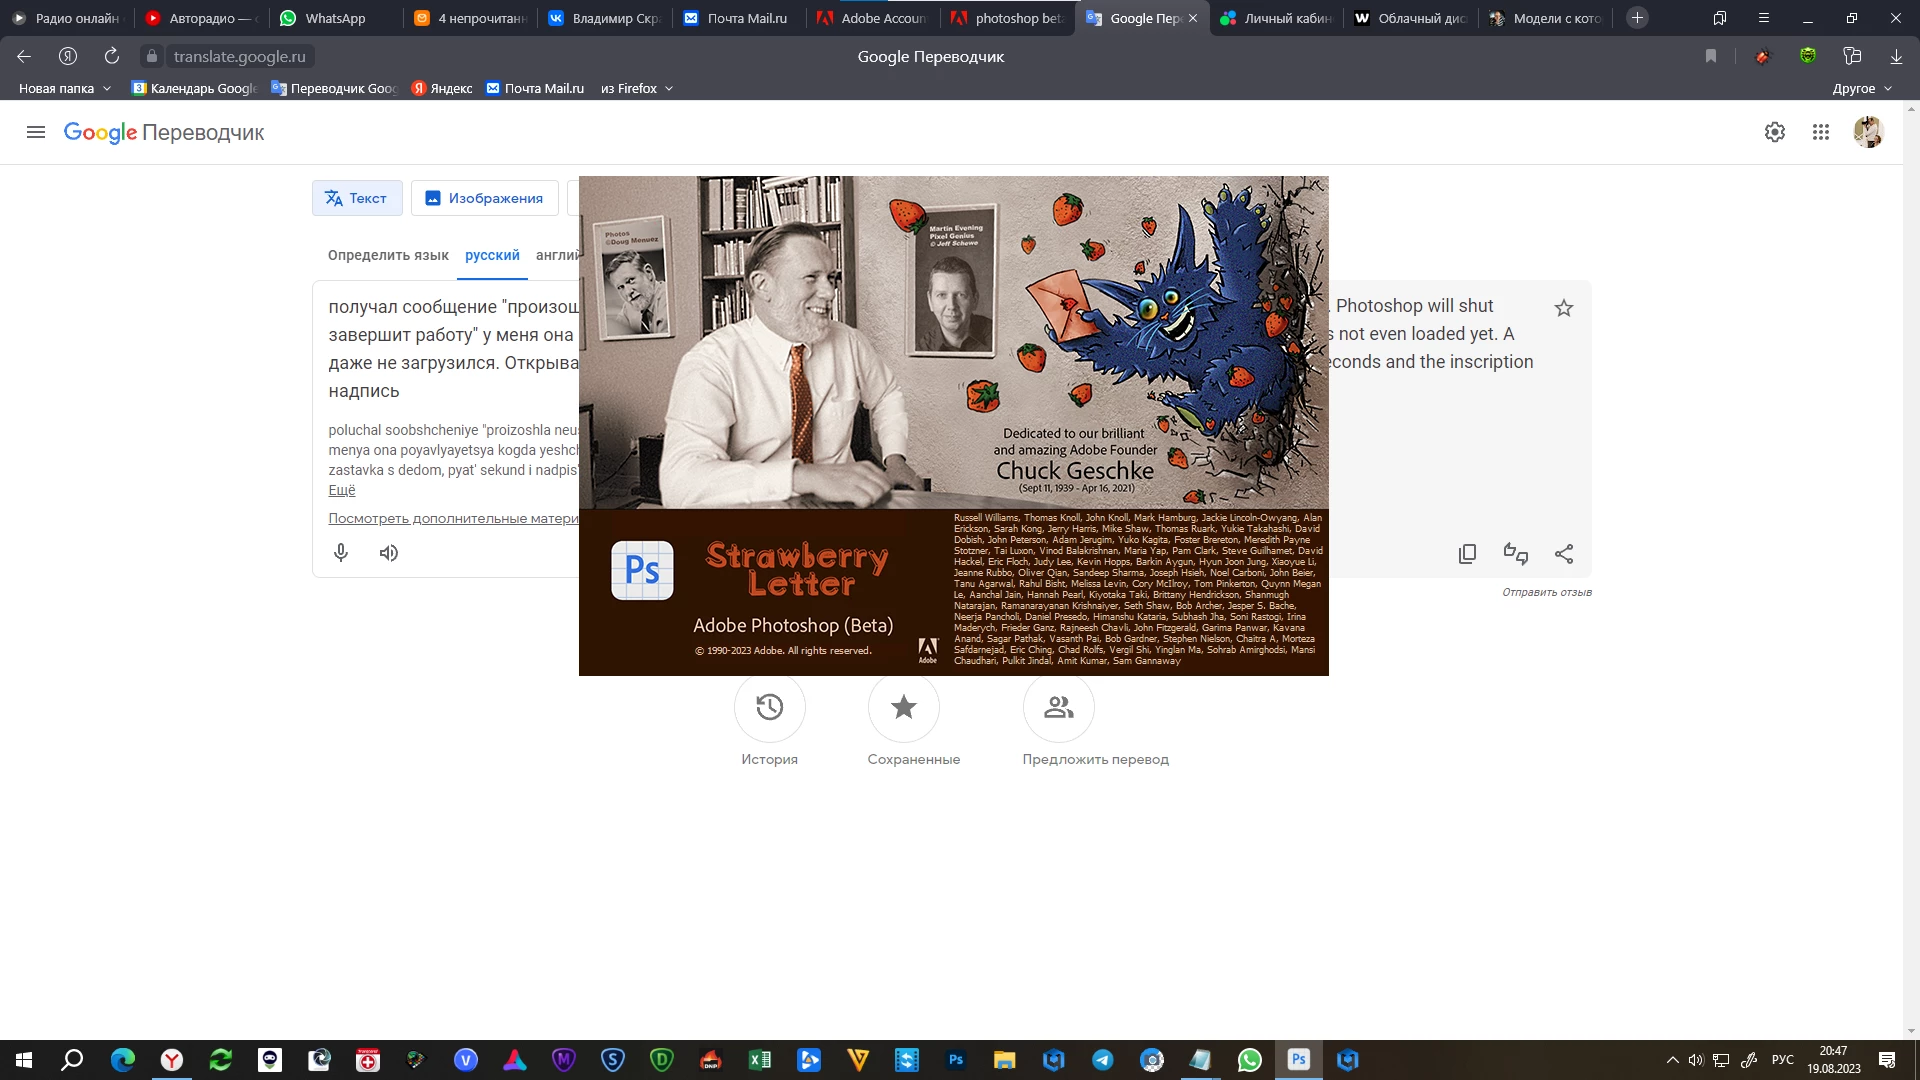Open Google Translate settings gear

[1774, 132]
